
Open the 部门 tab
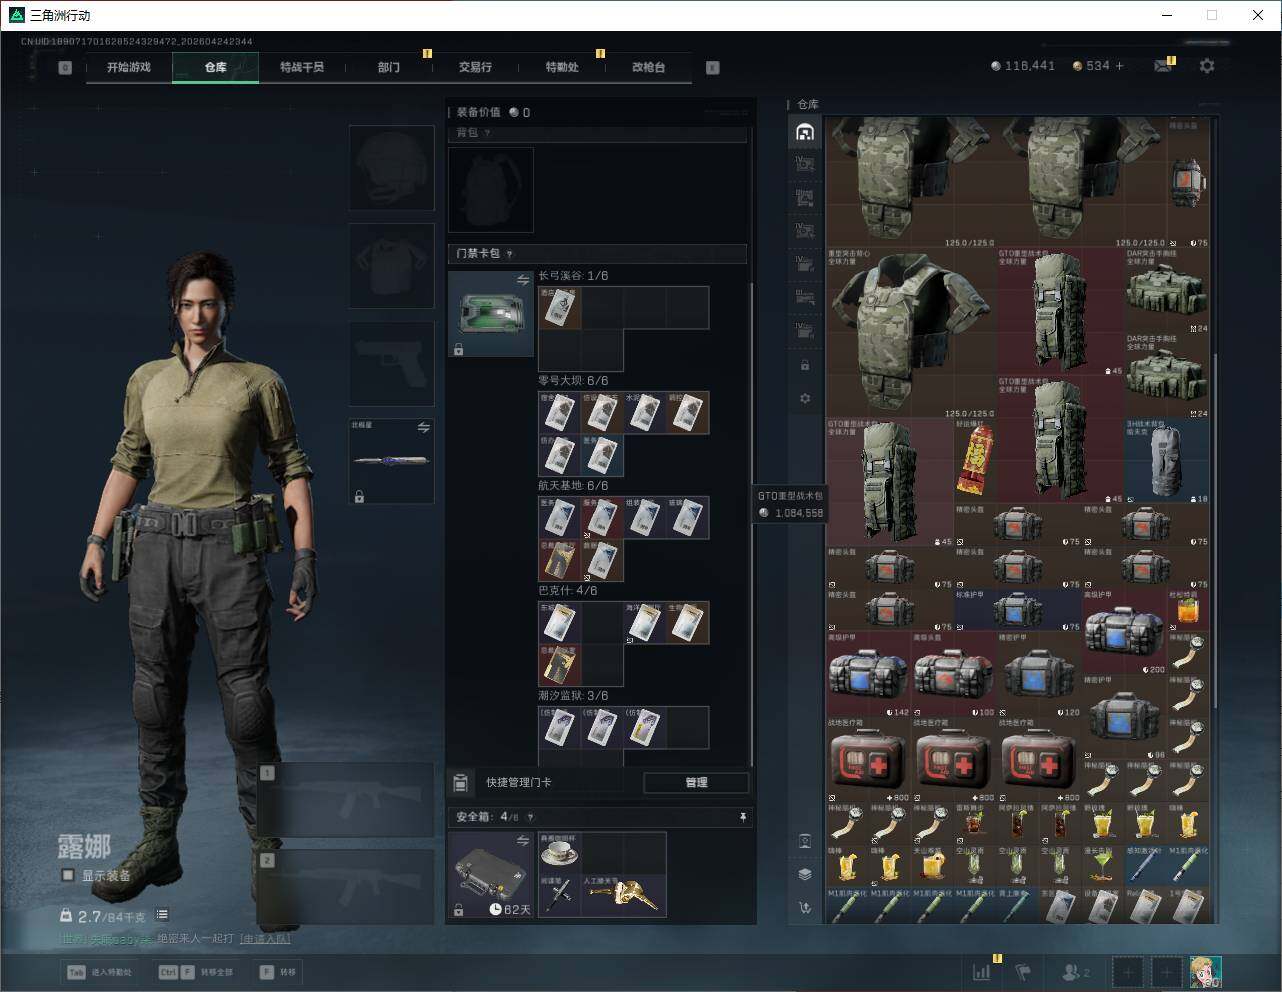(x=389, y=67)
